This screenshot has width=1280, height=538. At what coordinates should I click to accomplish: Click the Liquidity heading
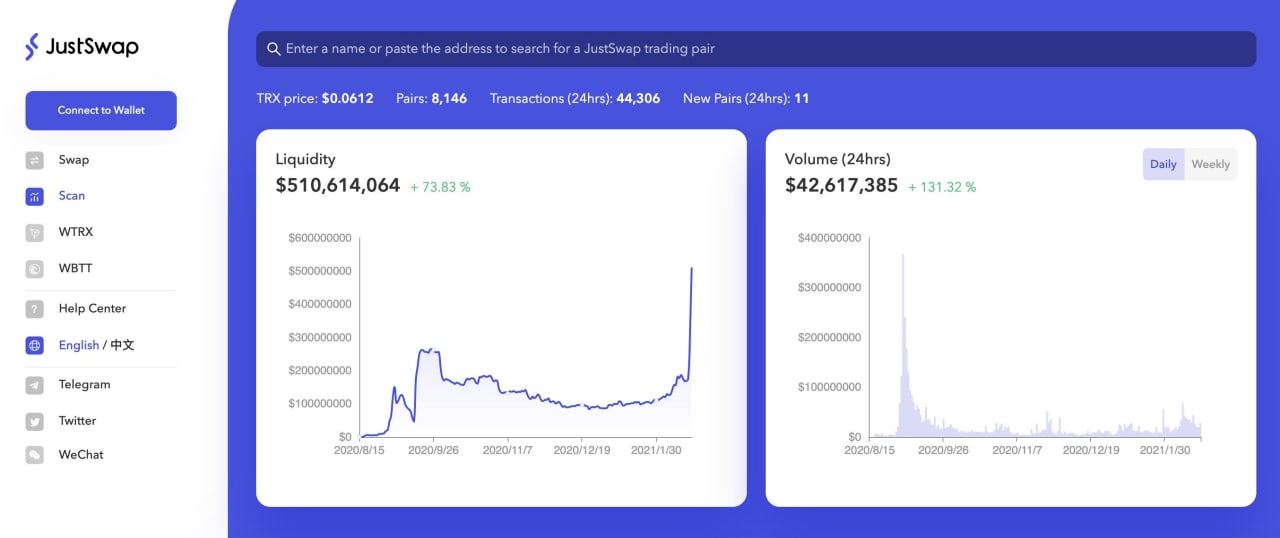tap(306, 159)
